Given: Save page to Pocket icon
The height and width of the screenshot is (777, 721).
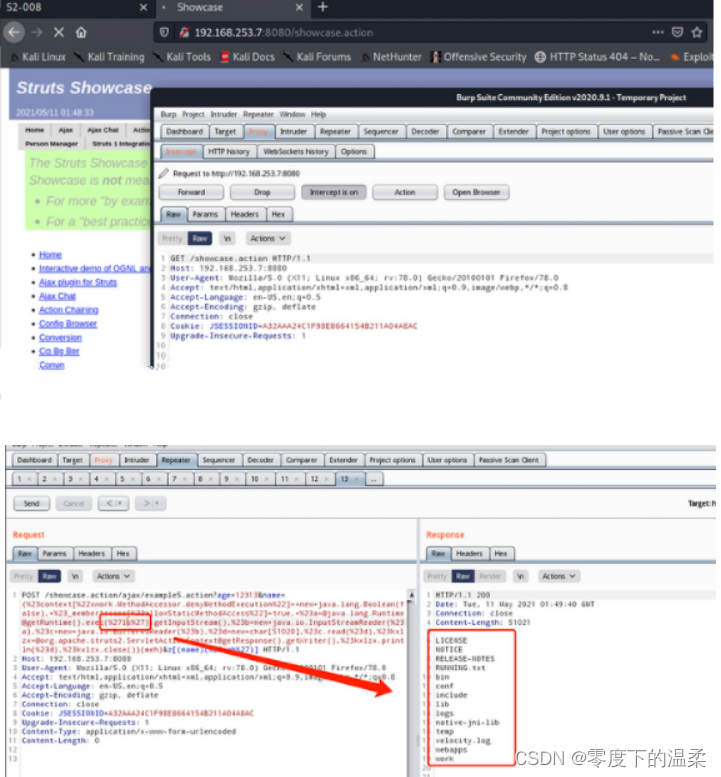Looking at the screenshot, I should coord(677,32).
